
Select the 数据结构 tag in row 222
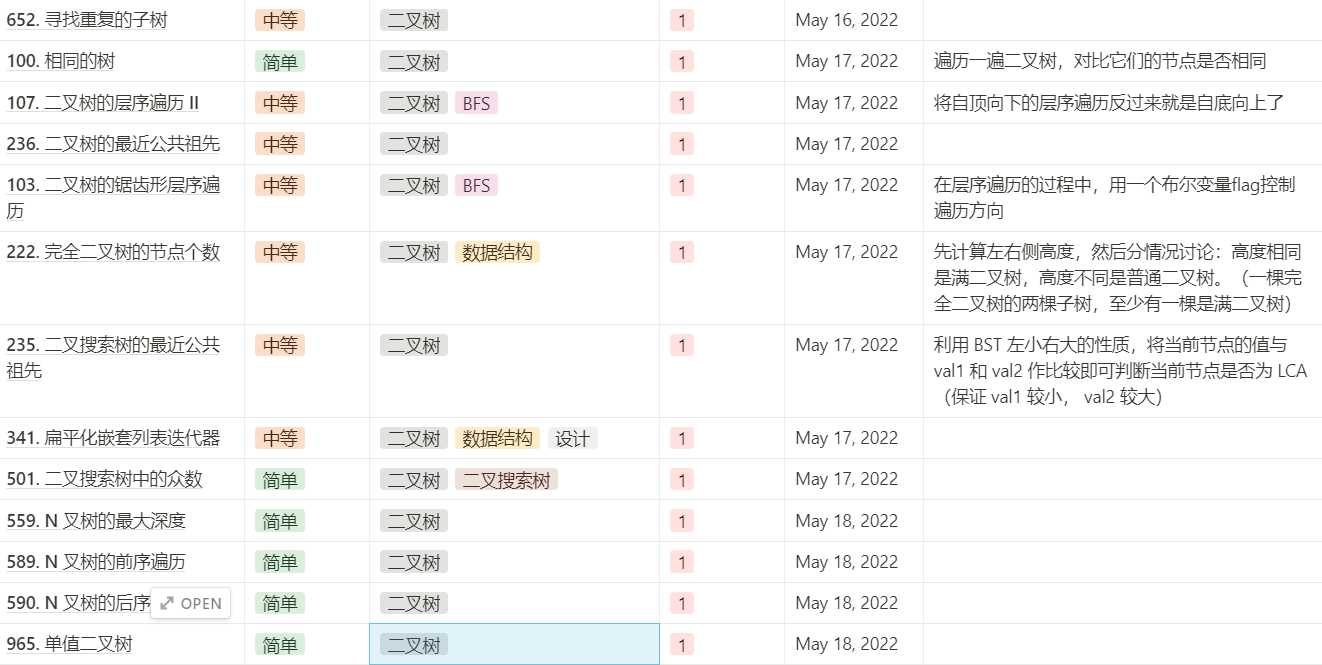(x=498, y=252)
